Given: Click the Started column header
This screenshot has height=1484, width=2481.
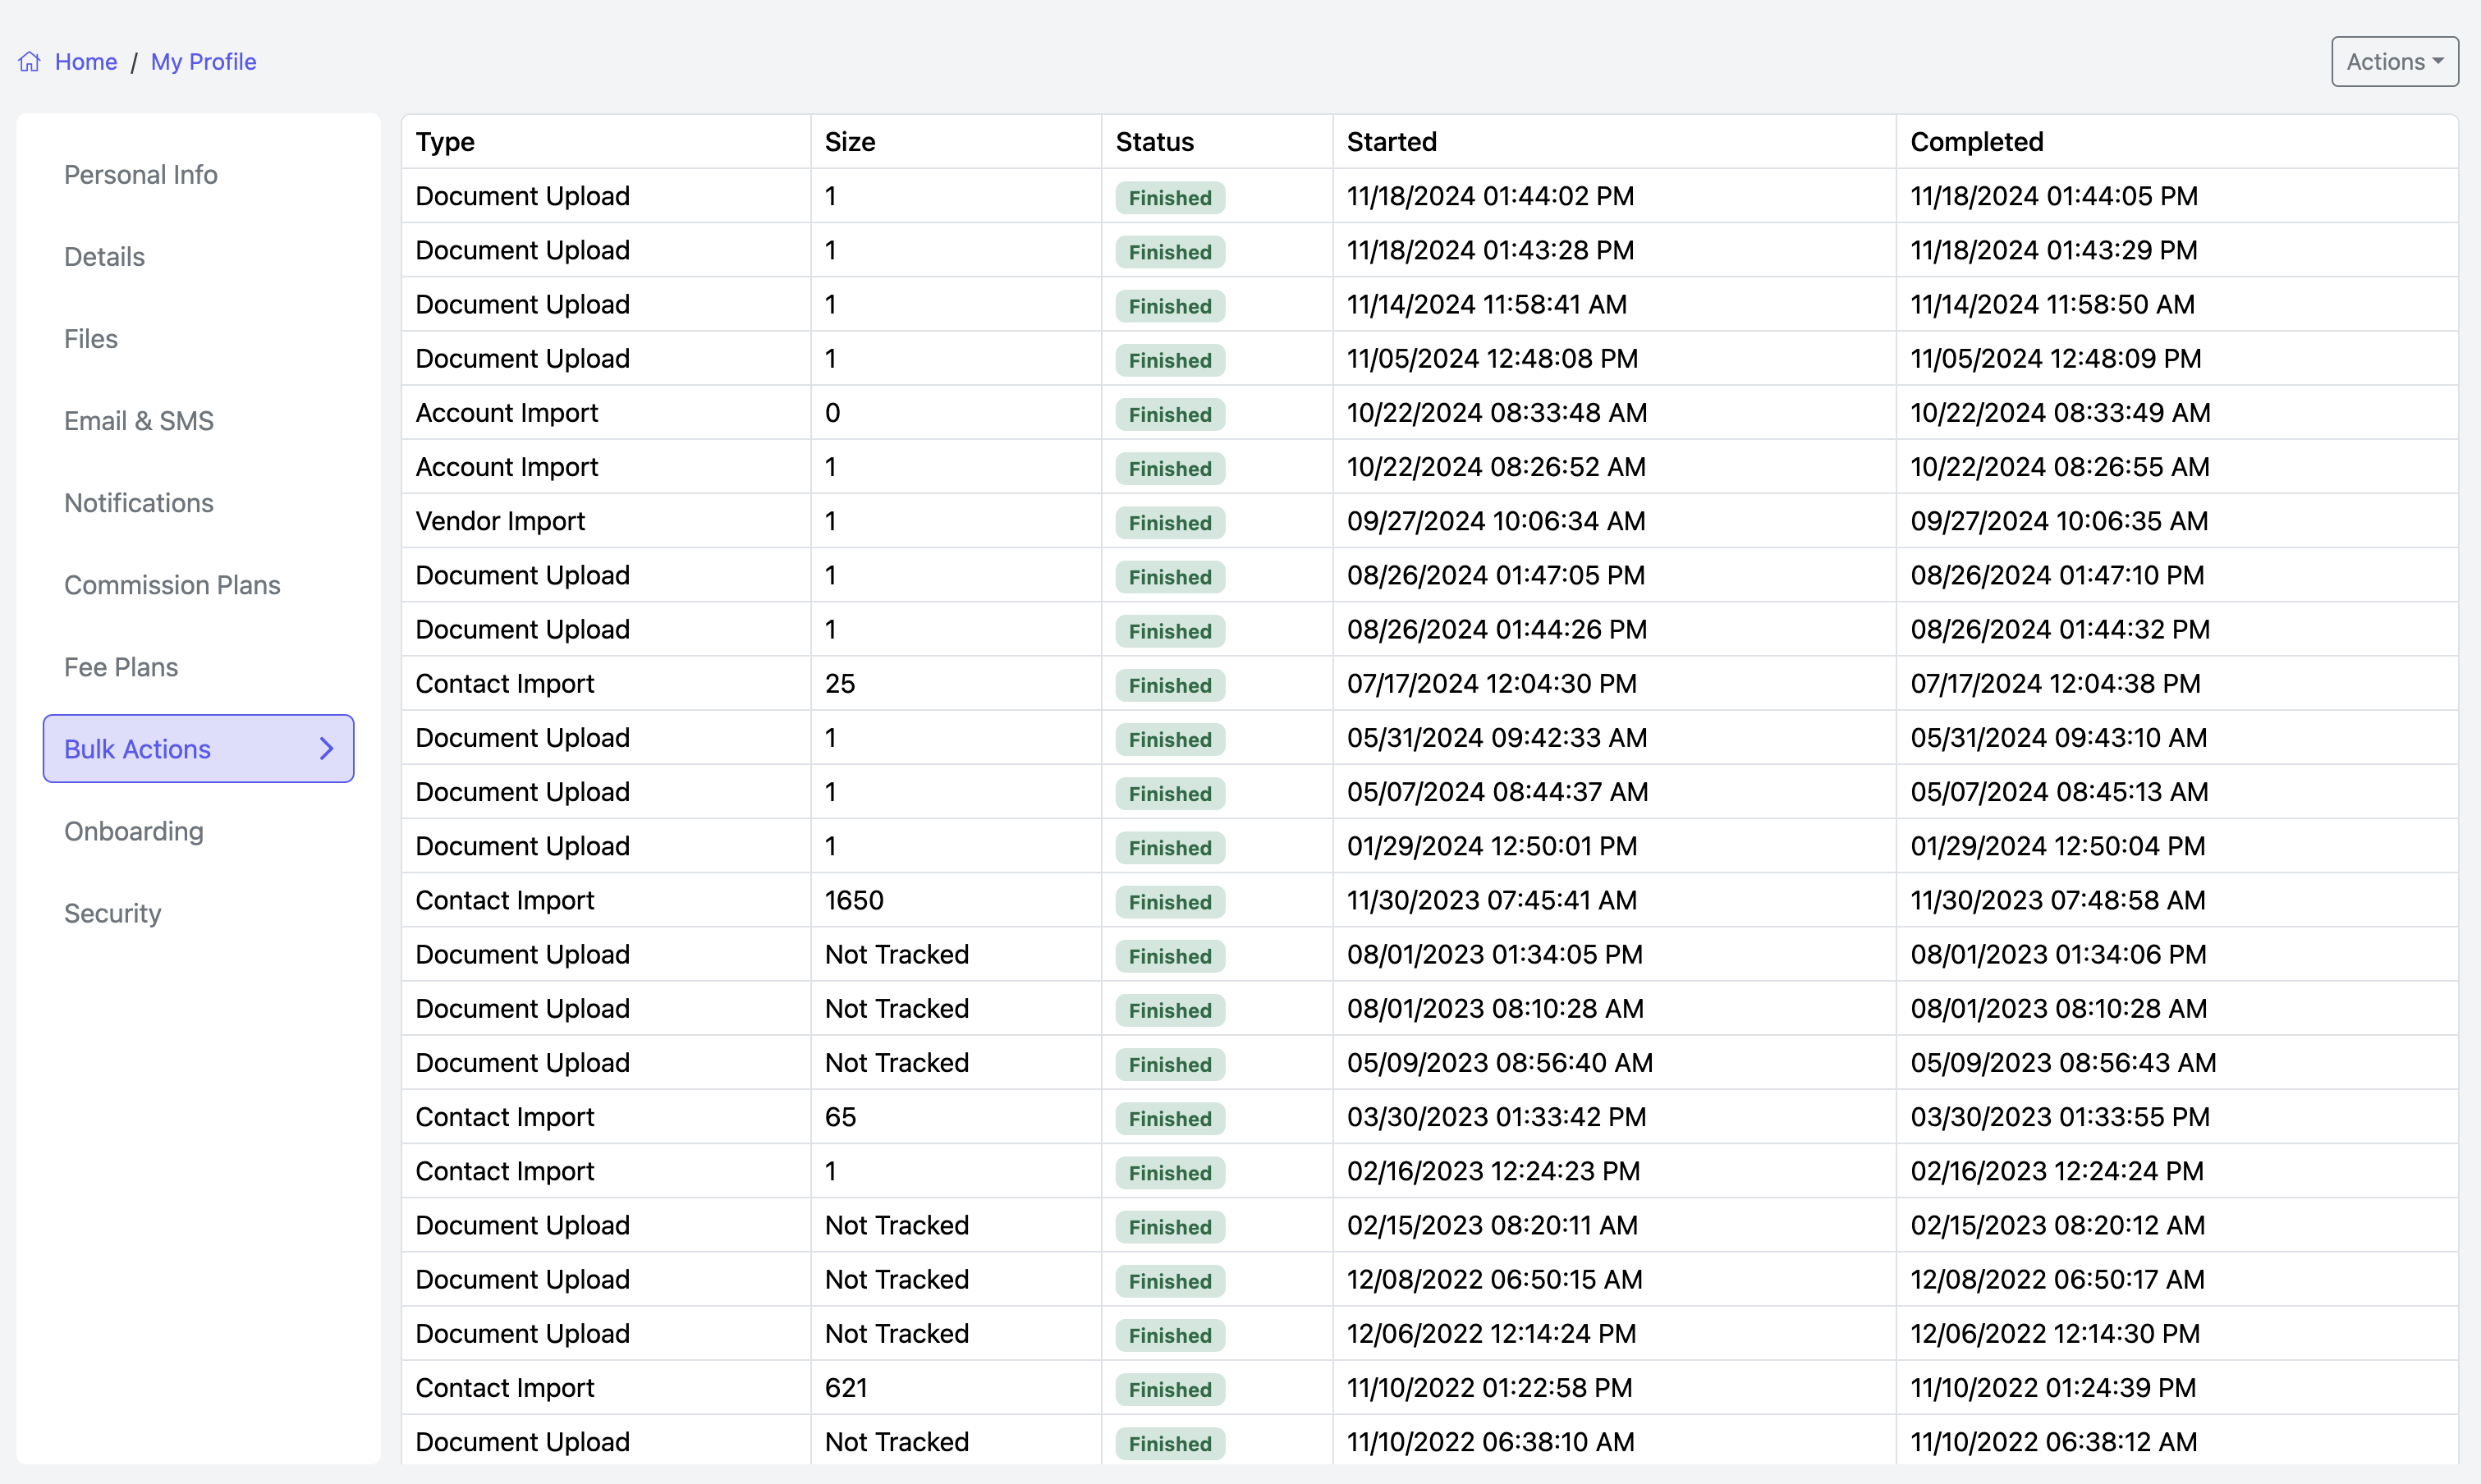Looking at the screenshot, I should tap(1391, 142).
